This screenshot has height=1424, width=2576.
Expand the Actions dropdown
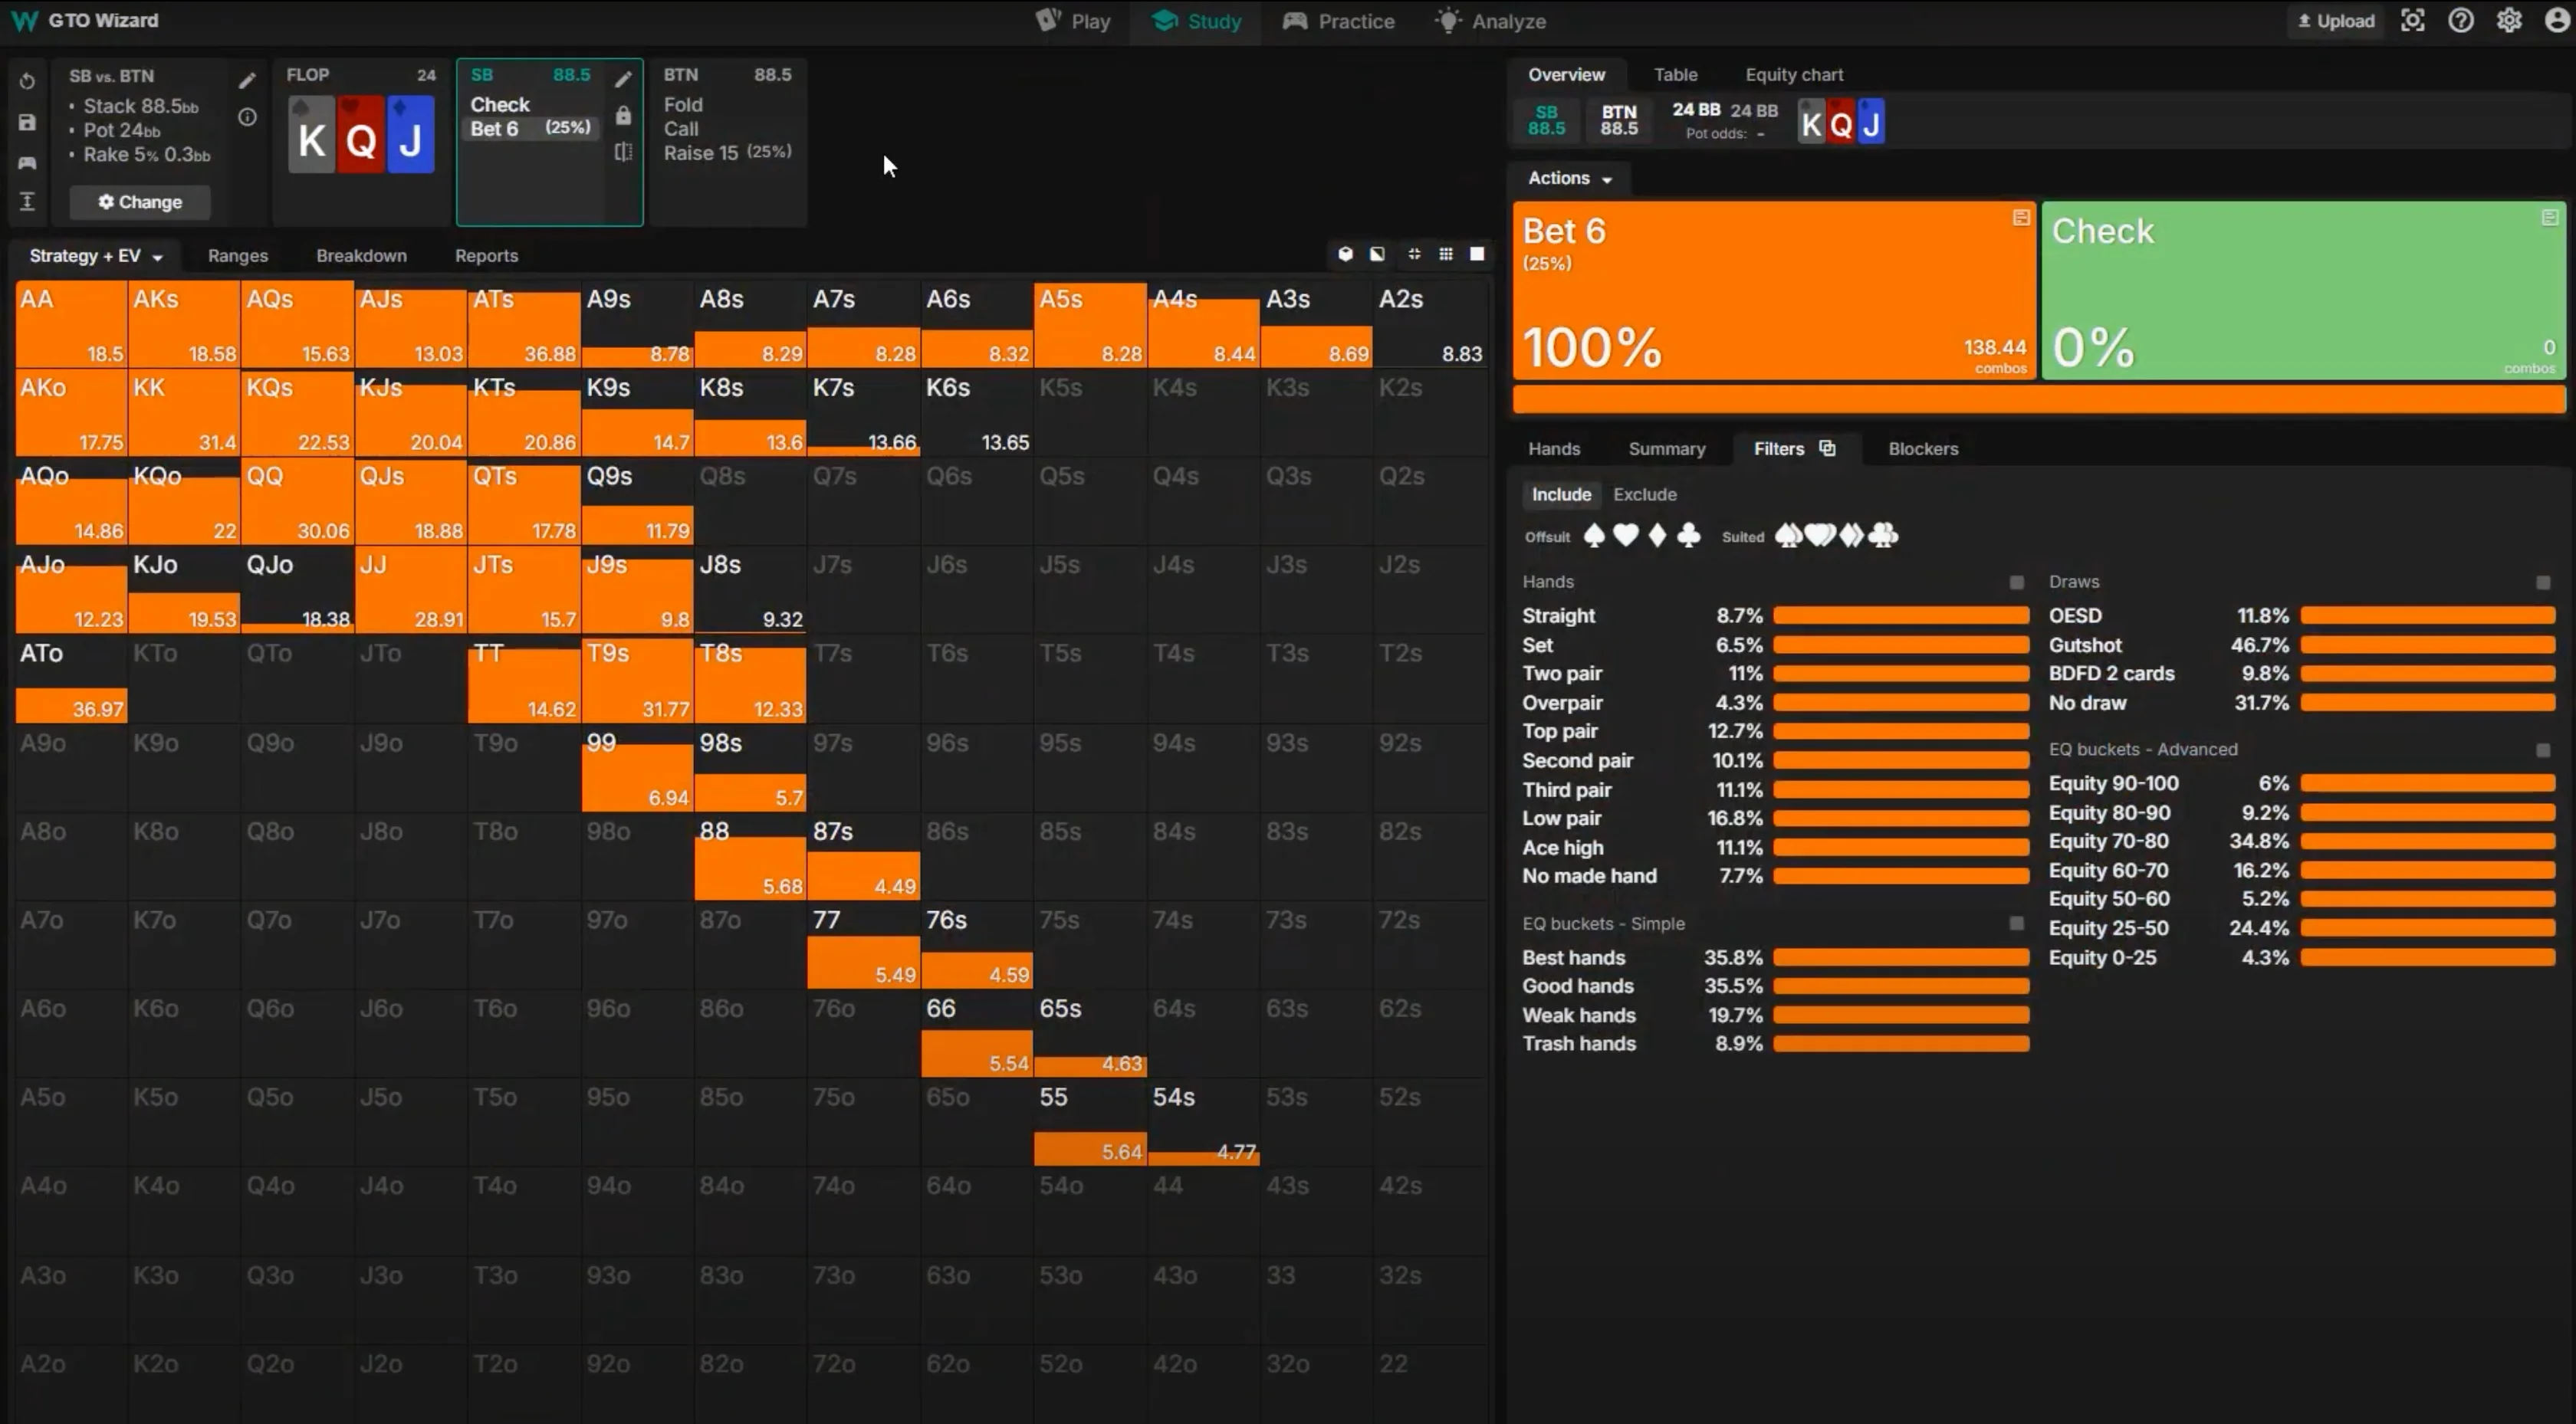click(x=1569, y=178)
